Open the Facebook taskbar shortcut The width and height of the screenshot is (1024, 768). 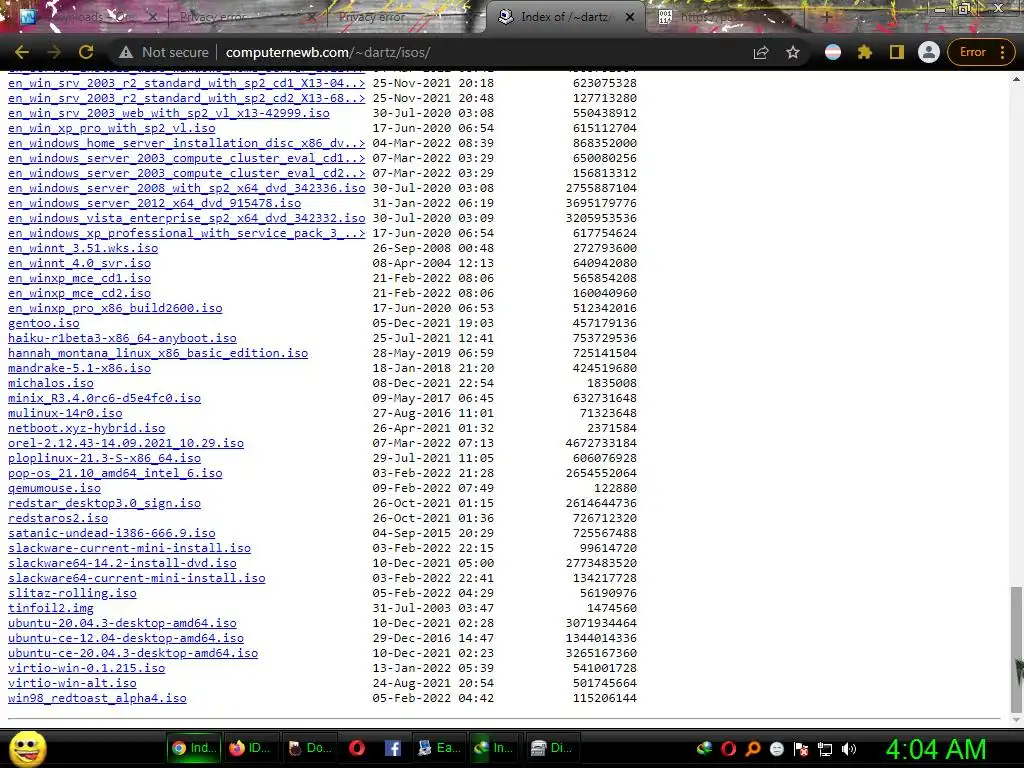pos(392,748)
